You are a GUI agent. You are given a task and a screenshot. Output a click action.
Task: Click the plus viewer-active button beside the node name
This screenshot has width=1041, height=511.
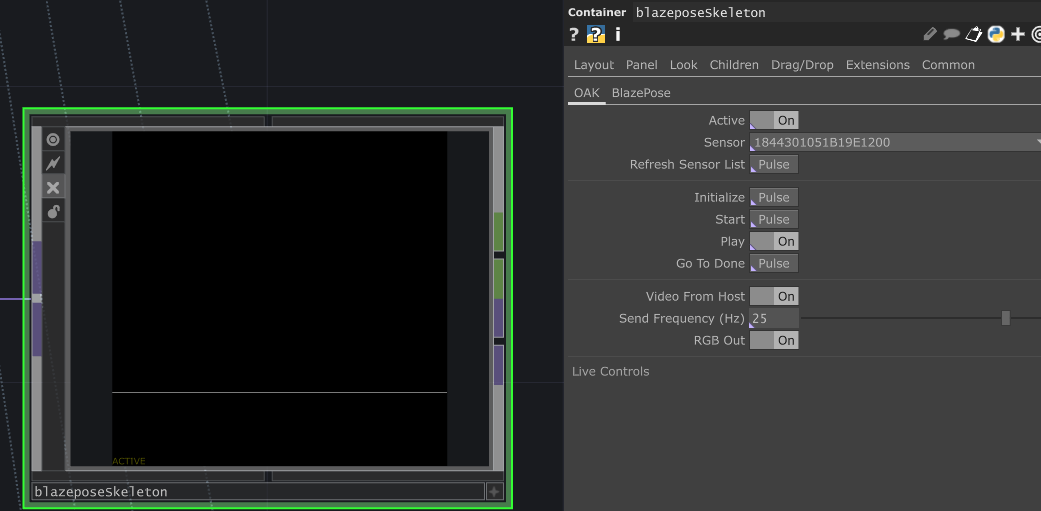[494, 492]
